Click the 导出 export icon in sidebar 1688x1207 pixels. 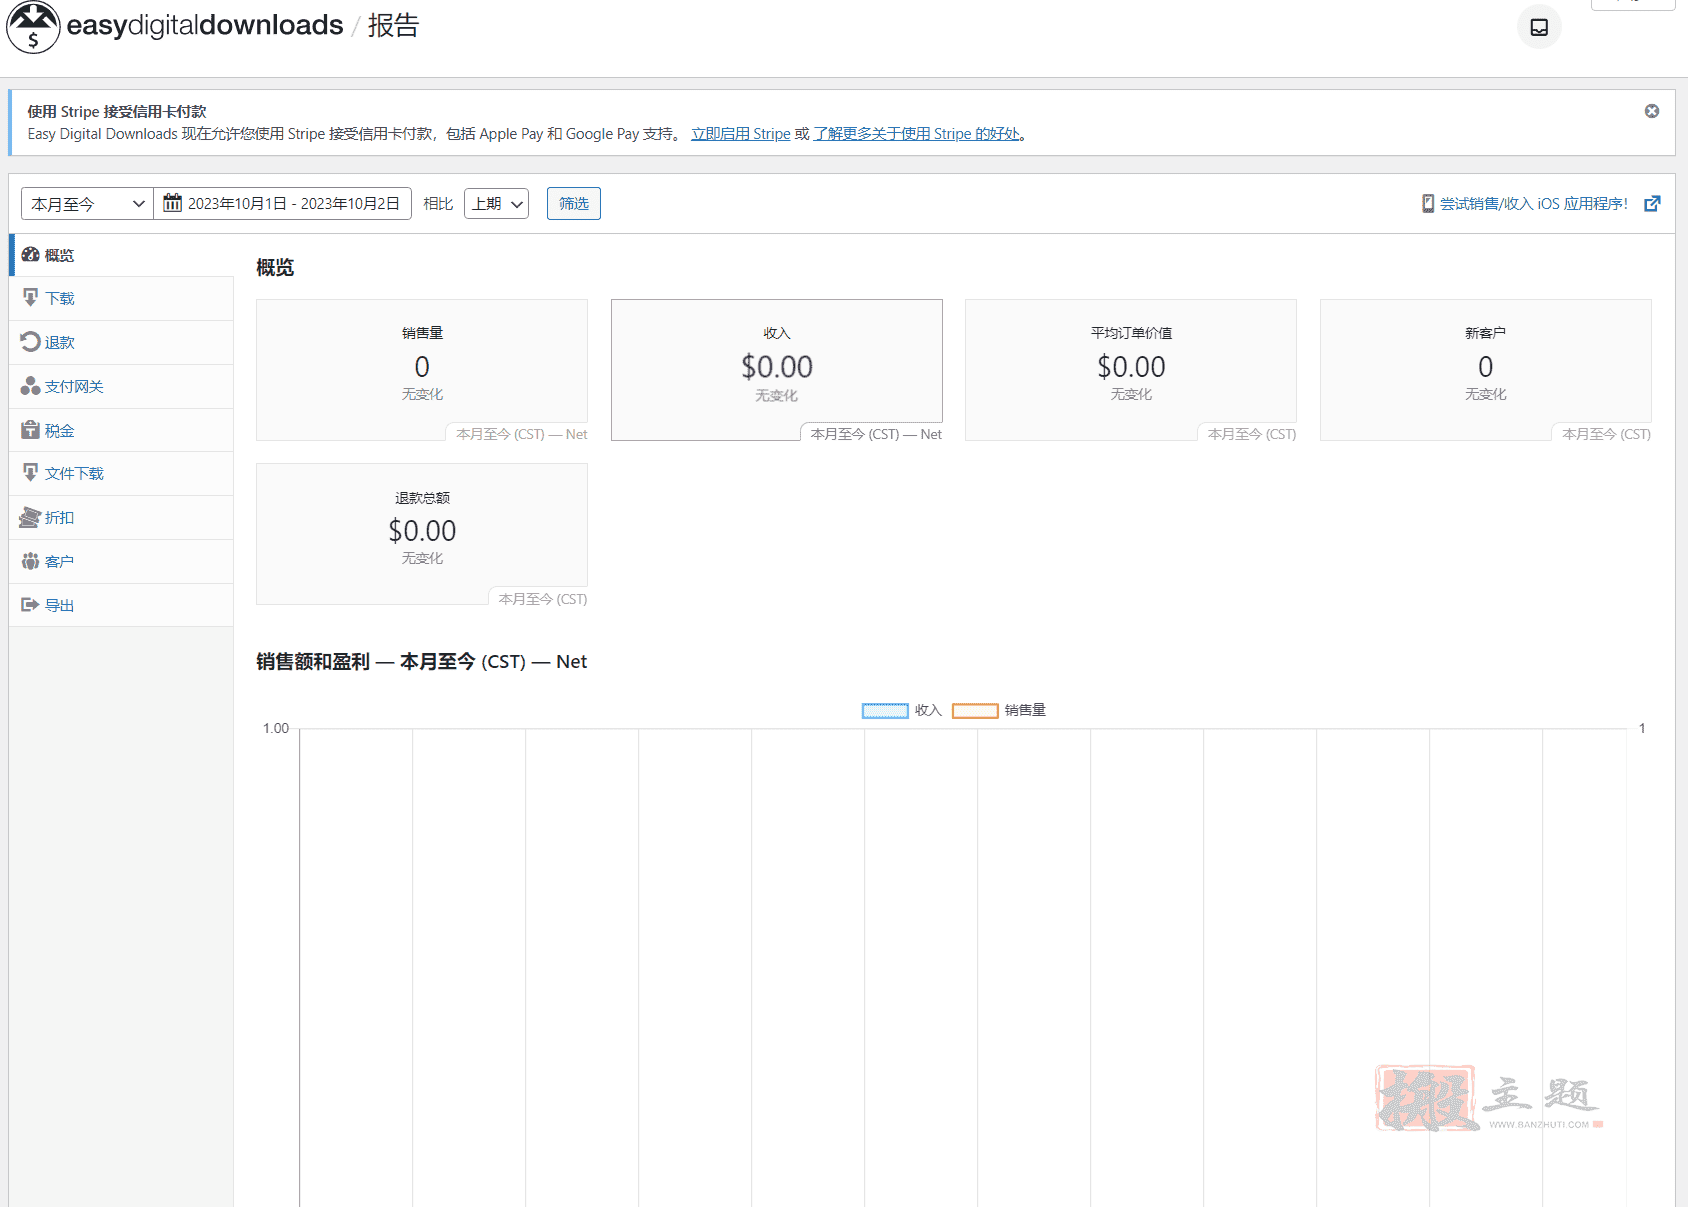[x=30, y=605]
